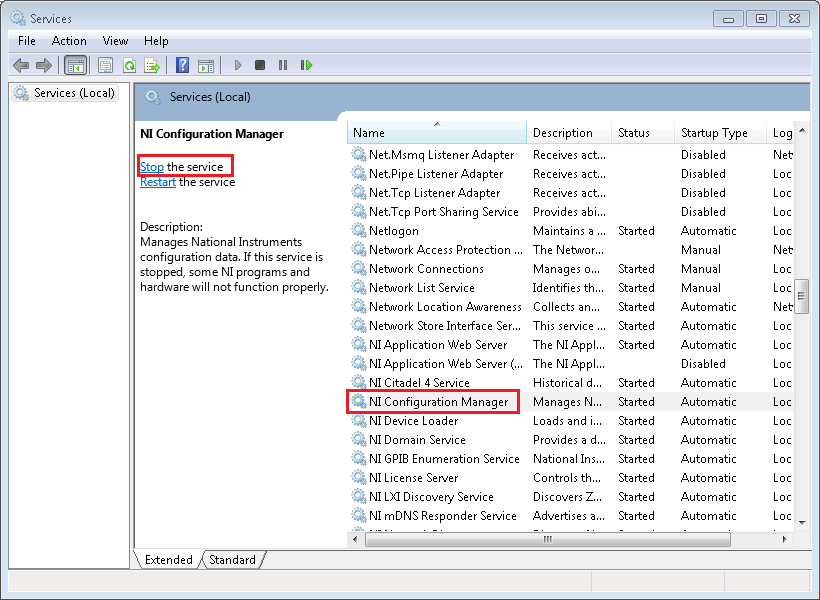Click the Restart the service link
The image size is (820, 600).
tap(157, 182)
